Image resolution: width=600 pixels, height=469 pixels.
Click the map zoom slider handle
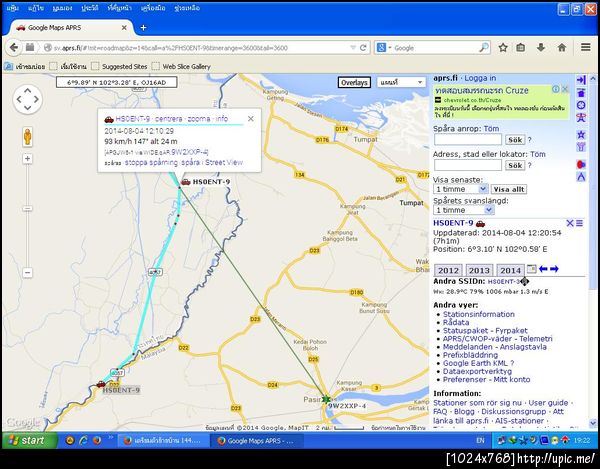[27, 208]
